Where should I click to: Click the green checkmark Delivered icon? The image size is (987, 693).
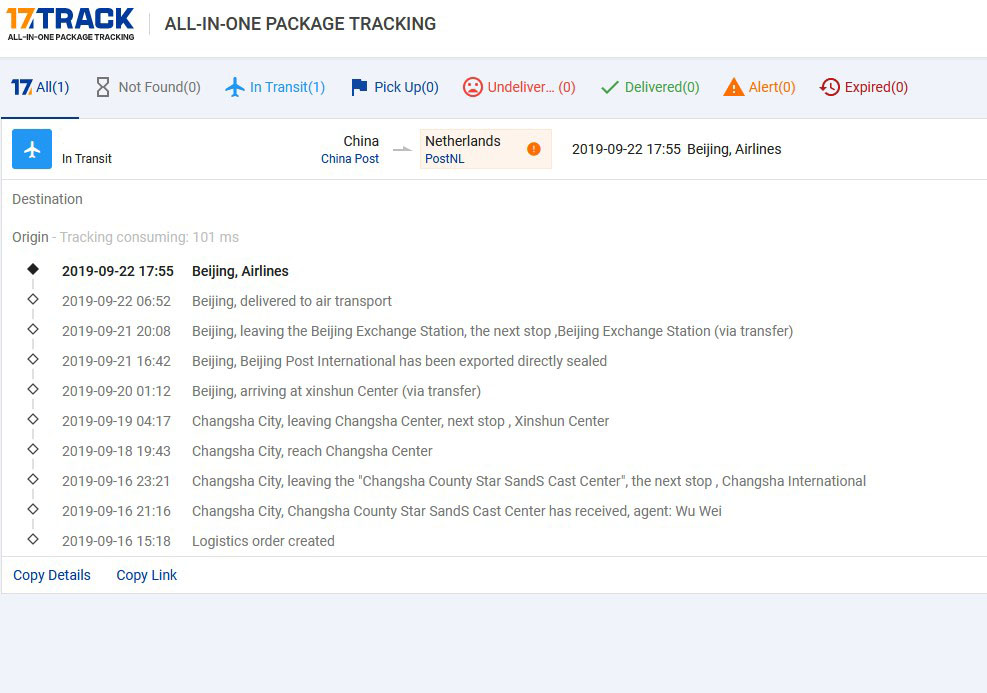610,87
